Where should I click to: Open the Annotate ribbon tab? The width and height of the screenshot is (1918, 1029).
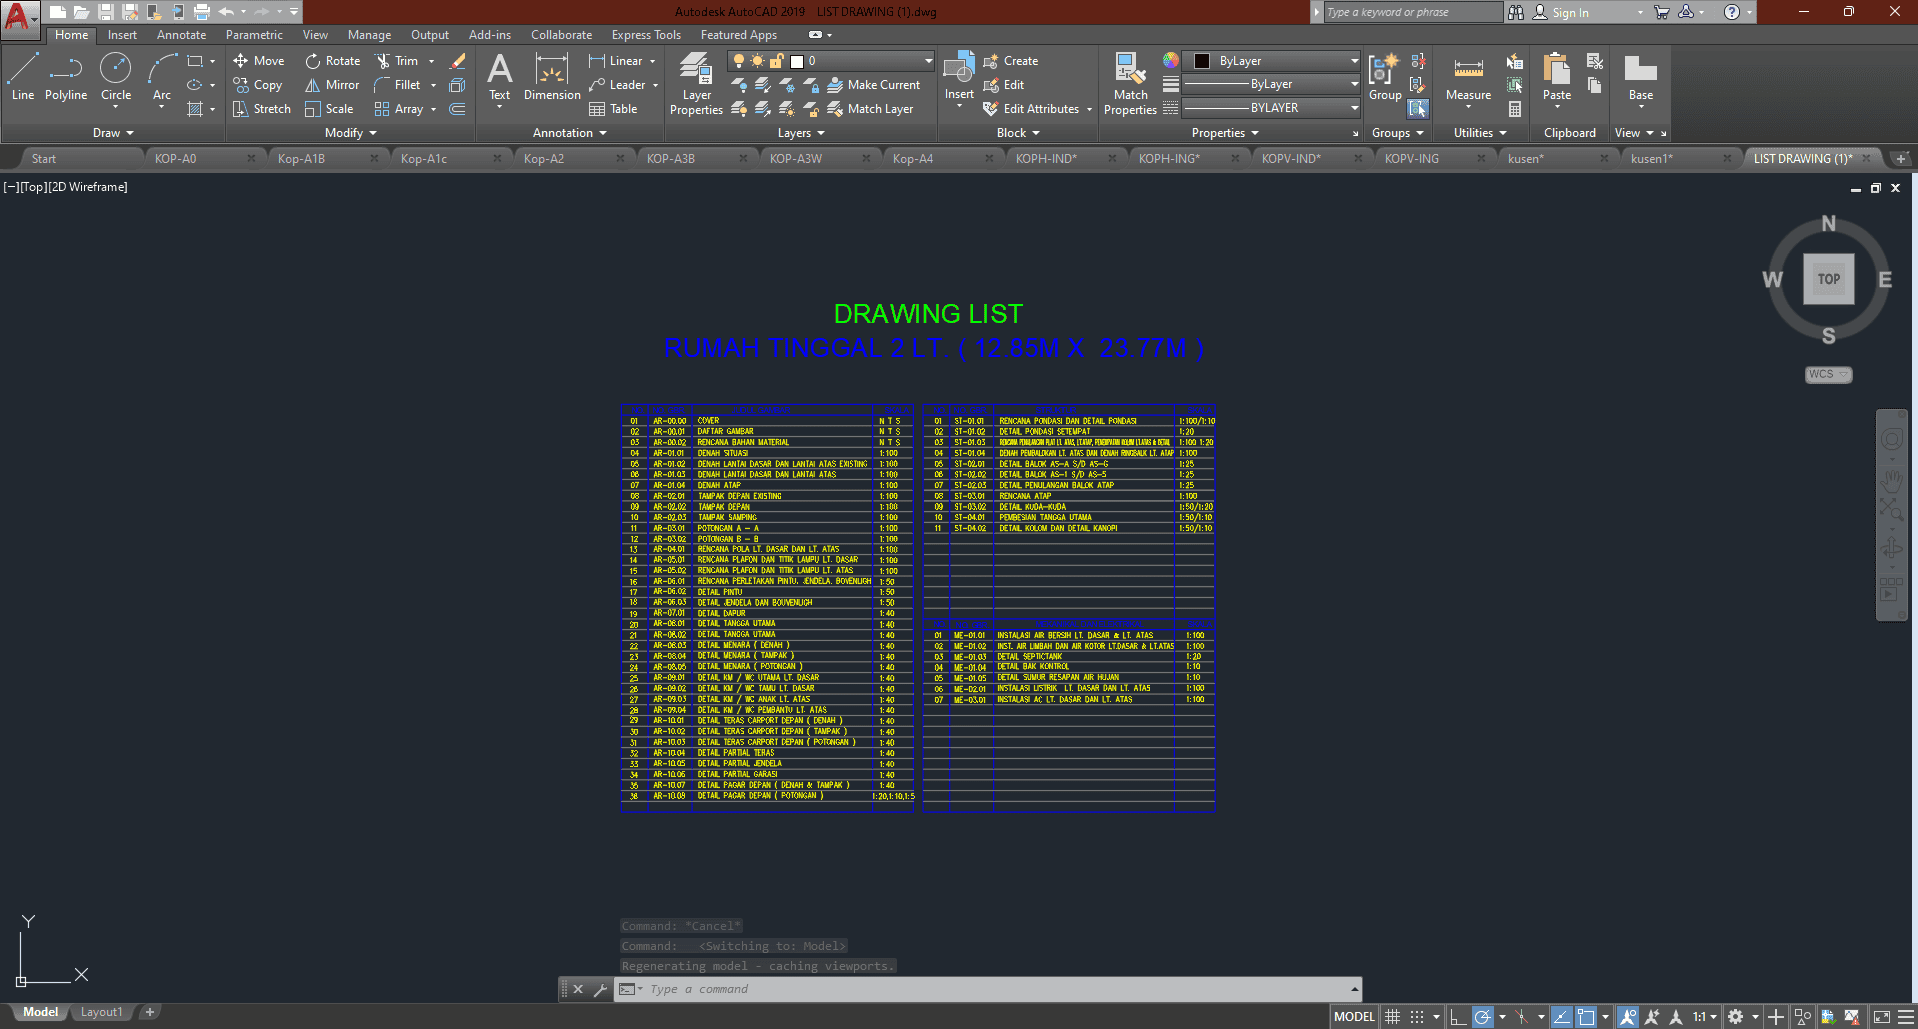[181, 35]
